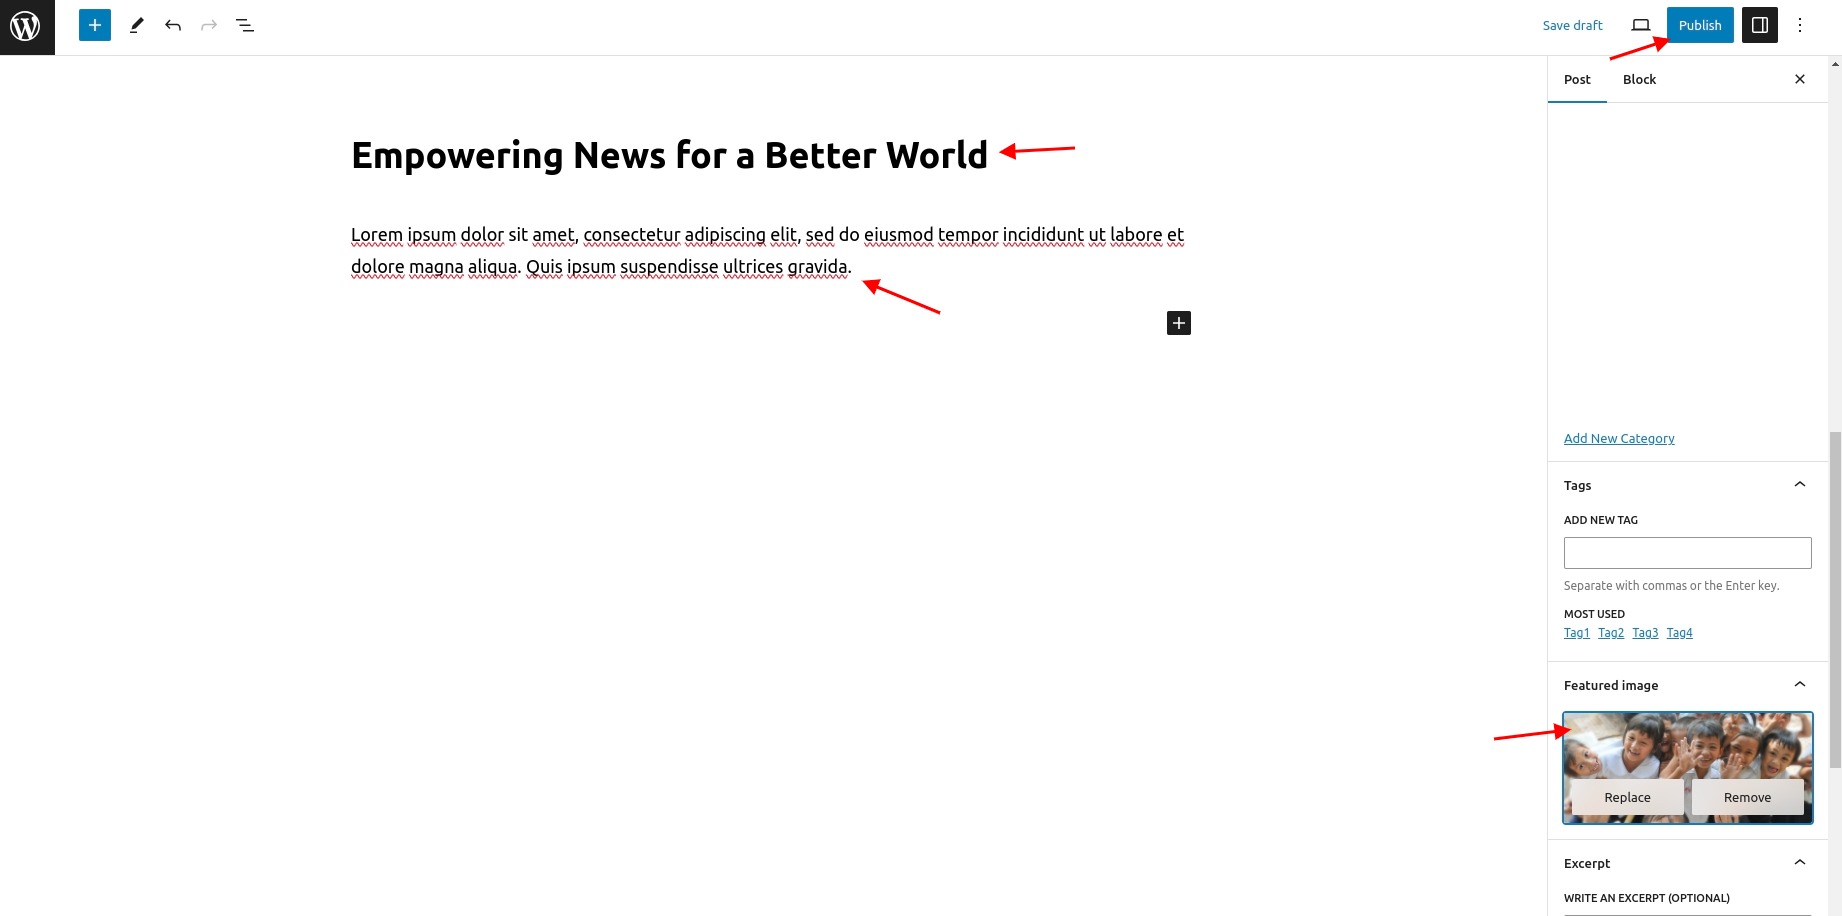This screenshot has height=916, width=1842.
Task: Open the preview device icon
Action: pos(1641,25)
